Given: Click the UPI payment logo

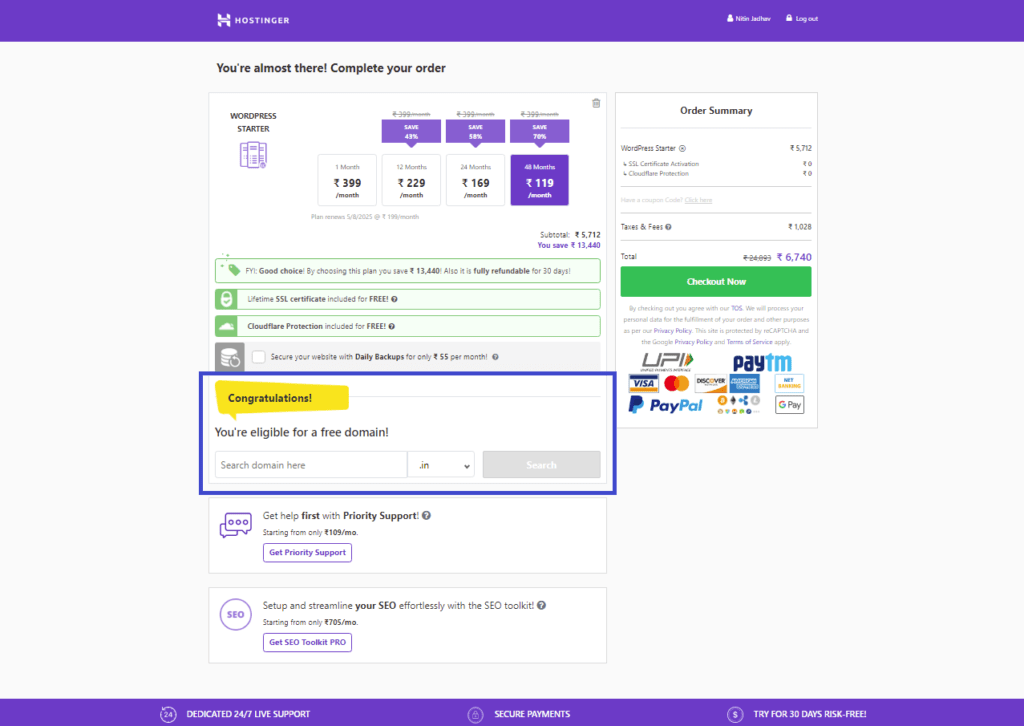Looking at the screenshot, I should point(667,362).
